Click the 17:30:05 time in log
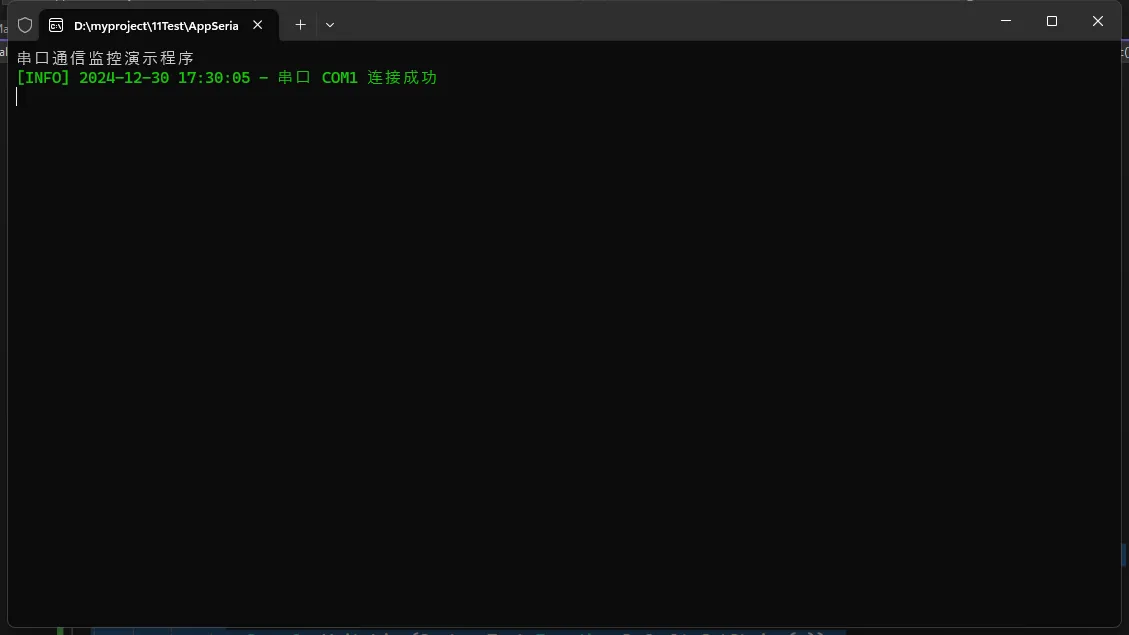 tap(214, 78)
